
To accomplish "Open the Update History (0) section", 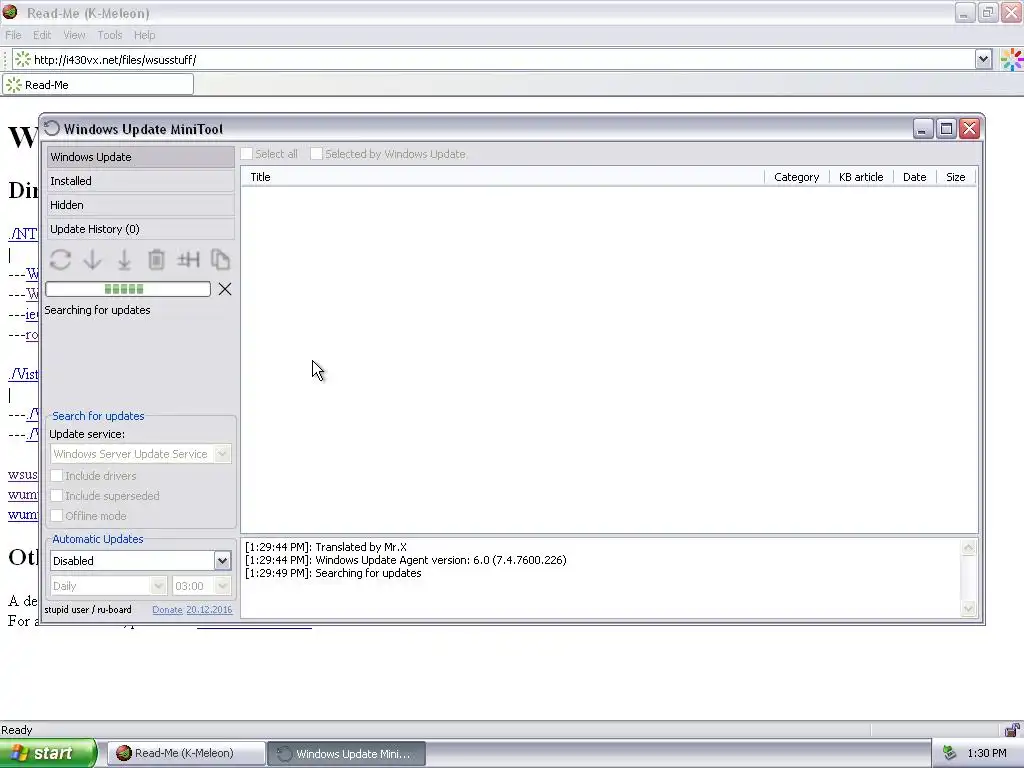I will pyautogui.click(x=140, y=229).
